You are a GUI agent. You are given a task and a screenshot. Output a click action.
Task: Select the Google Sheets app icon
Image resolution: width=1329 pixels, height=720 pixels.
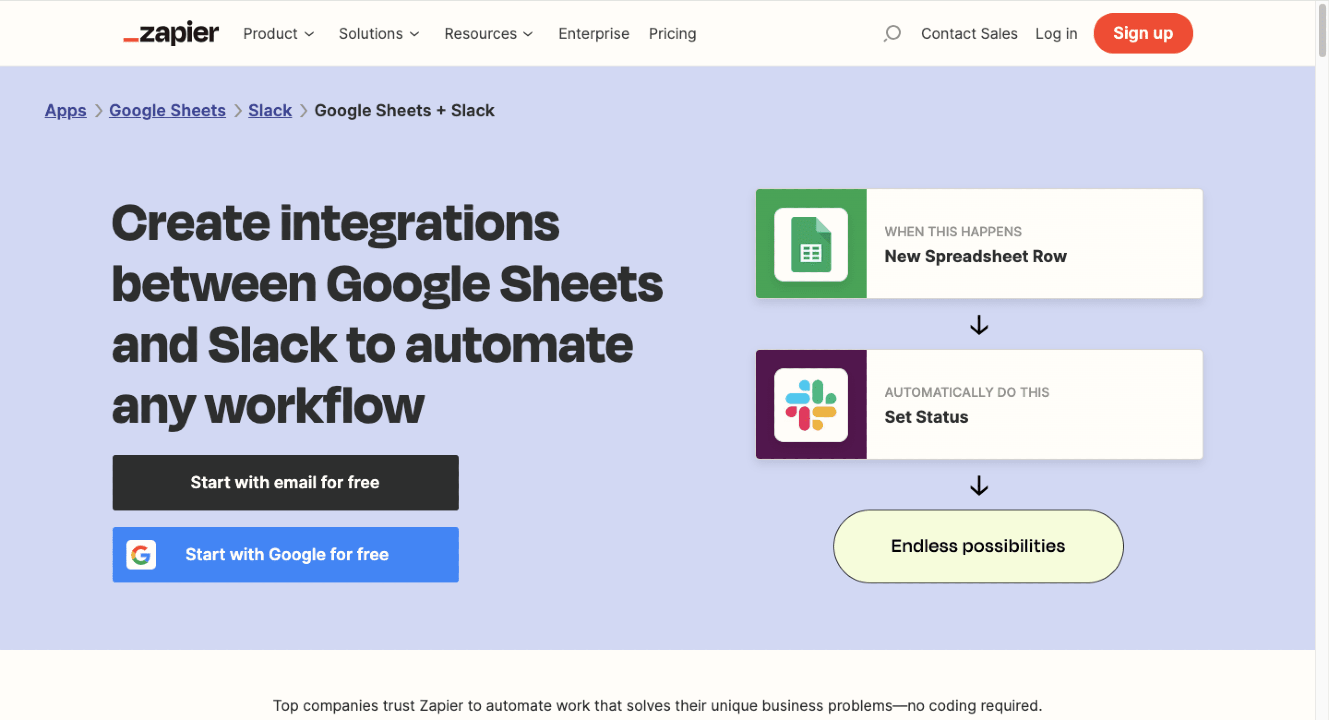[x=811, y=244]
